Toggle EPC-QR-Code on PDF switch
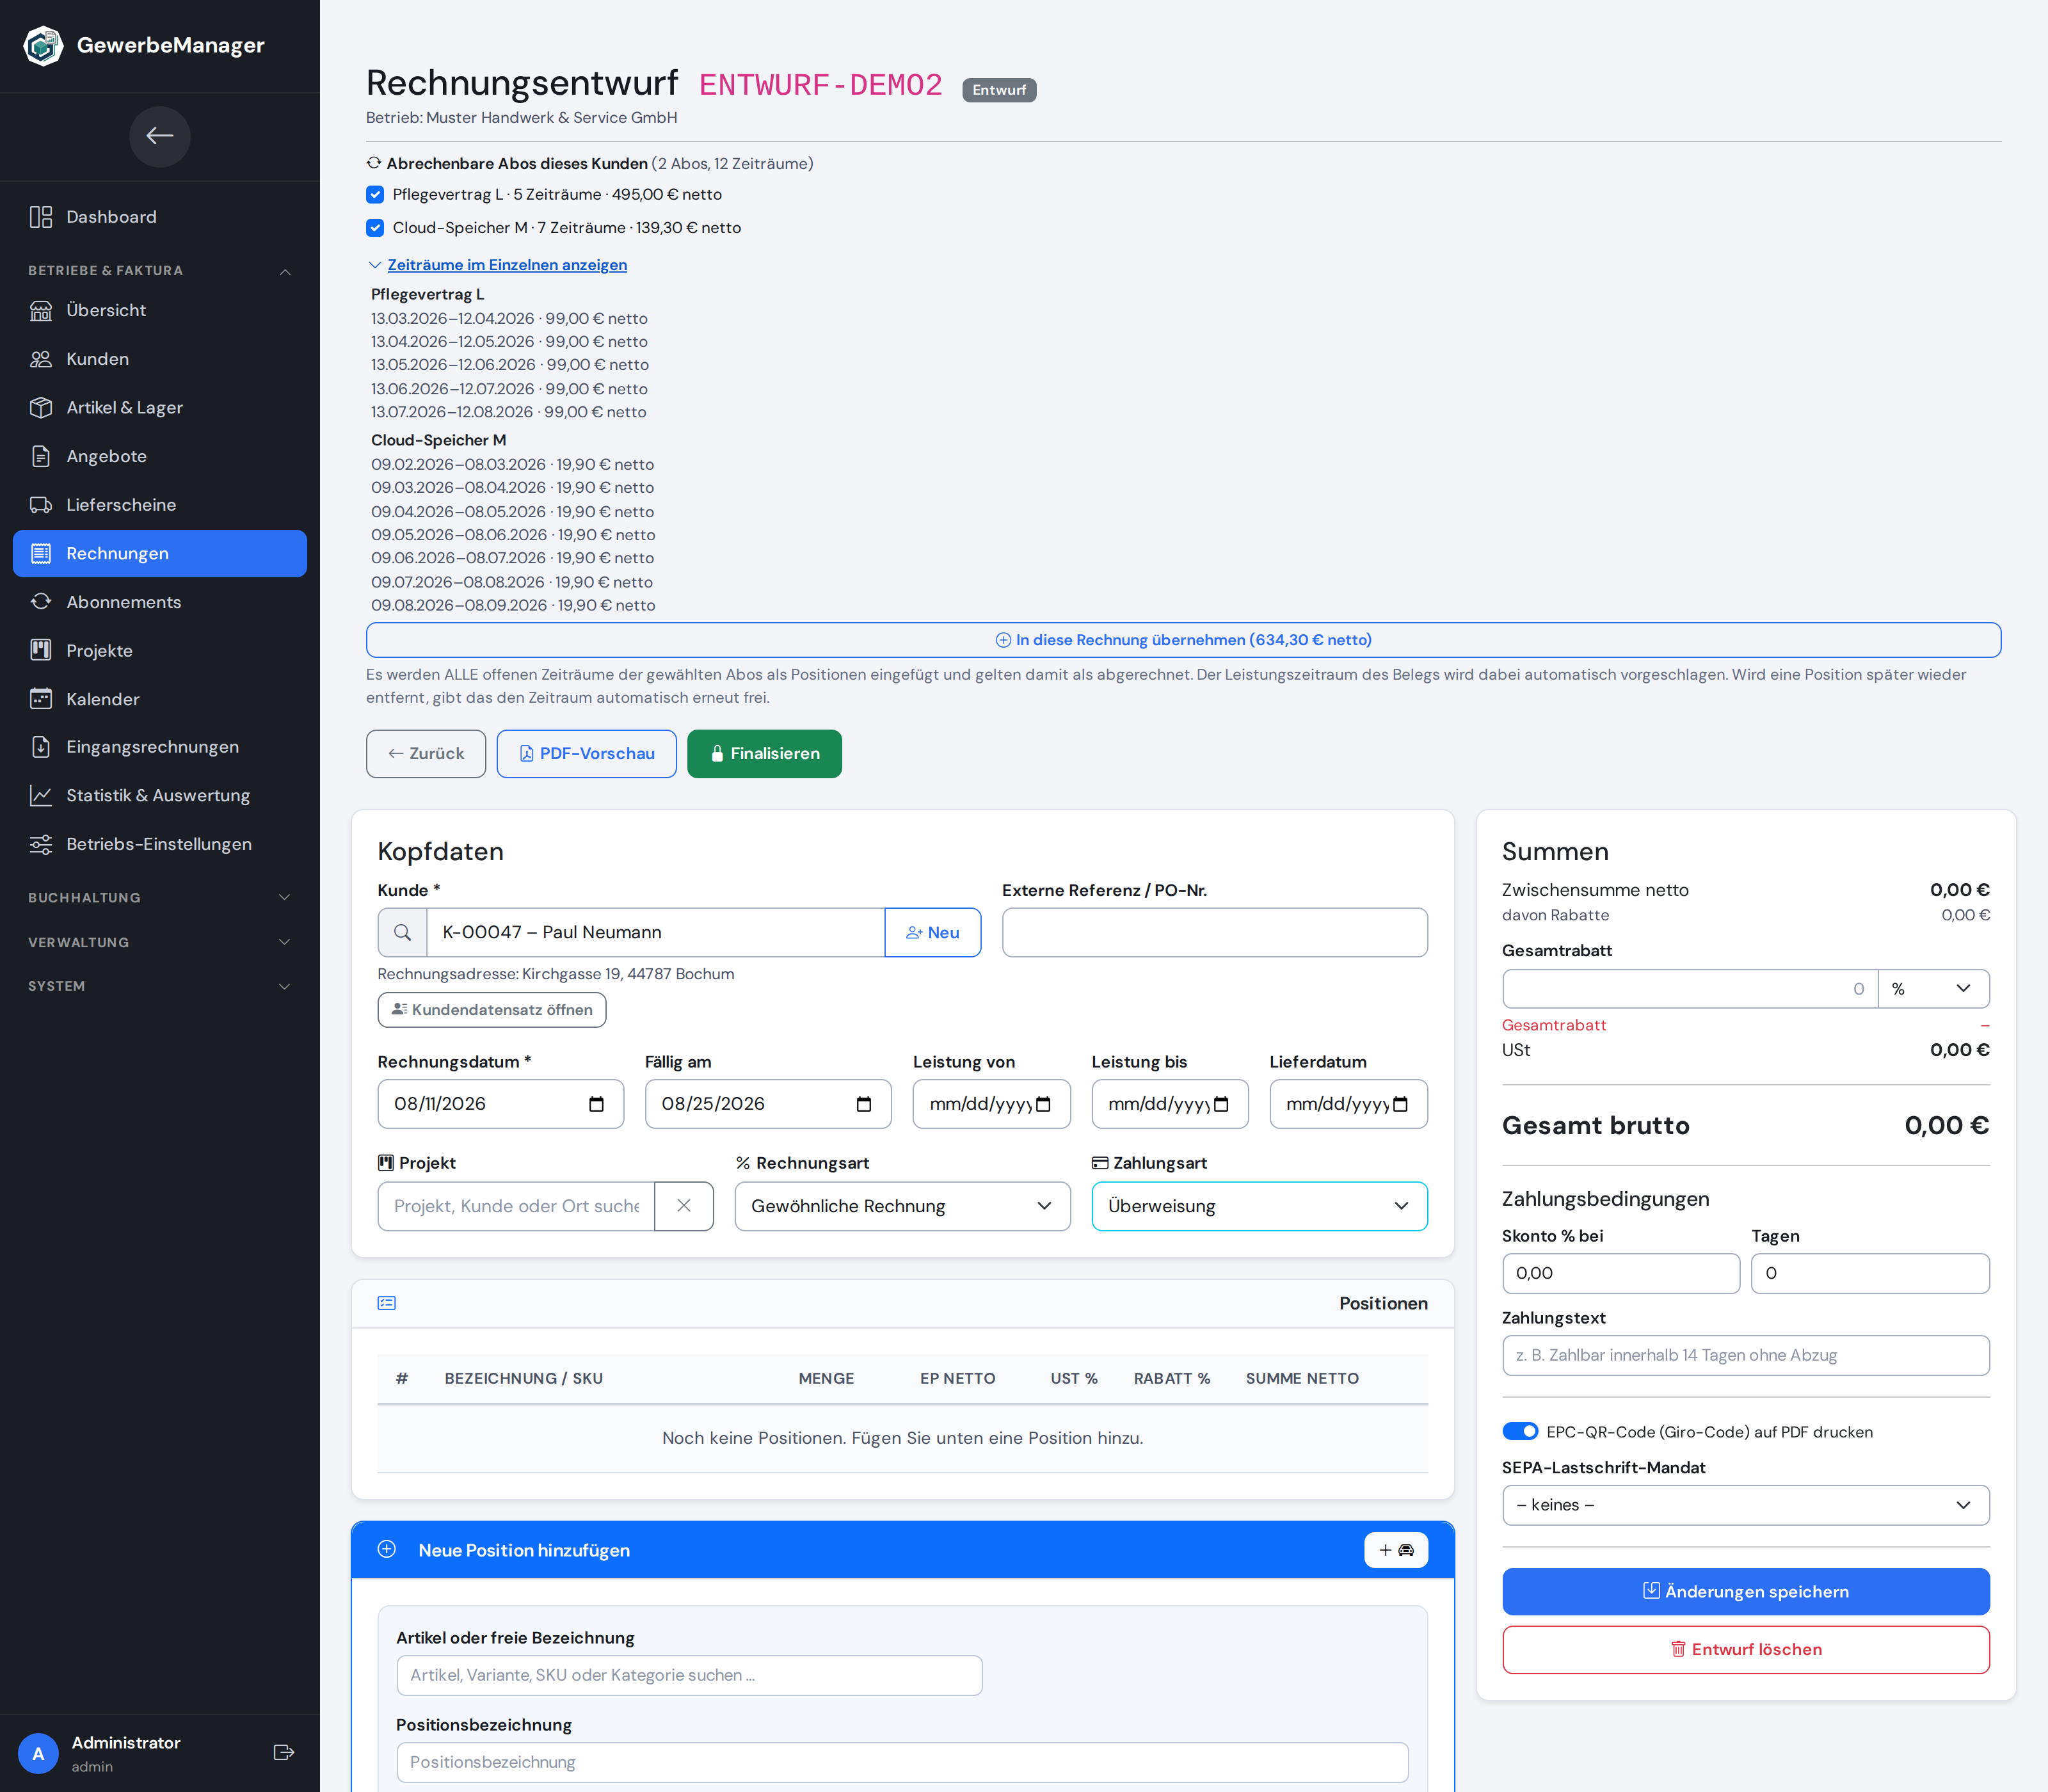 coord(1520,1432)
